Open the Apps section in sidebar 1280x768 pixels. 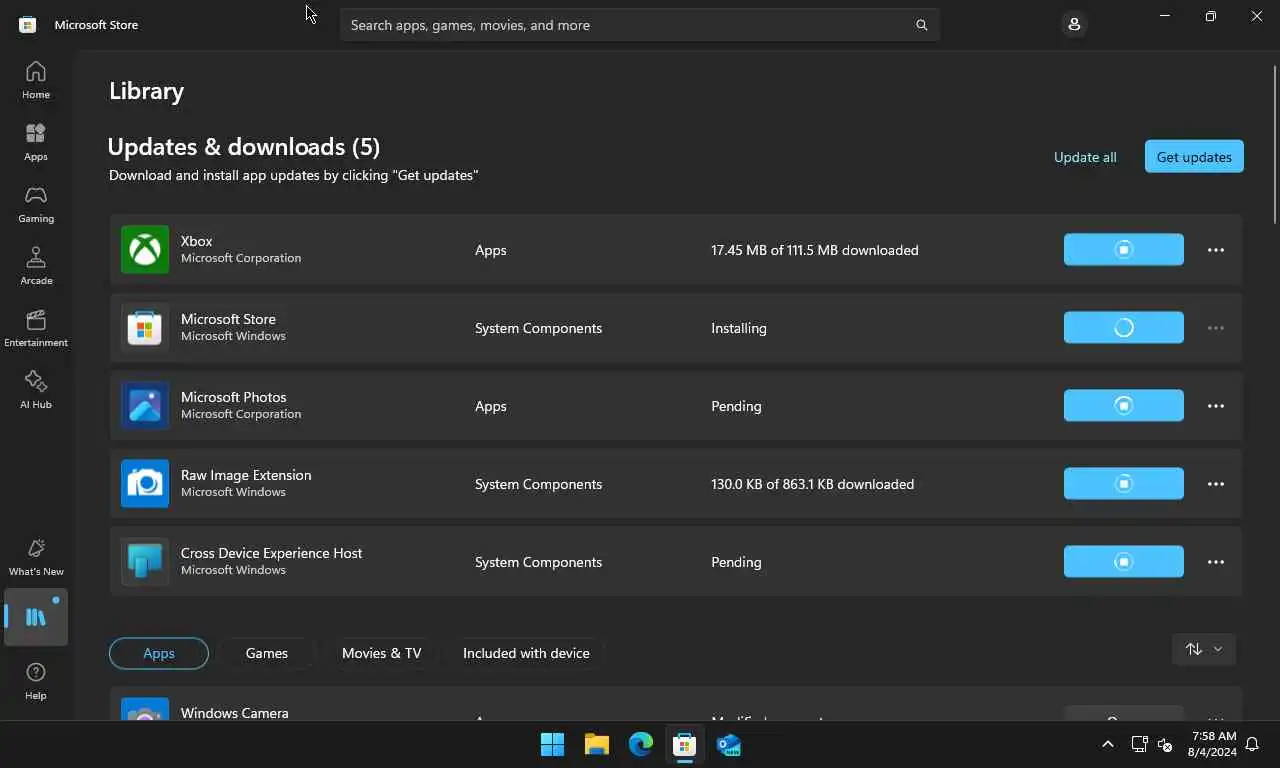pos(36,142)
